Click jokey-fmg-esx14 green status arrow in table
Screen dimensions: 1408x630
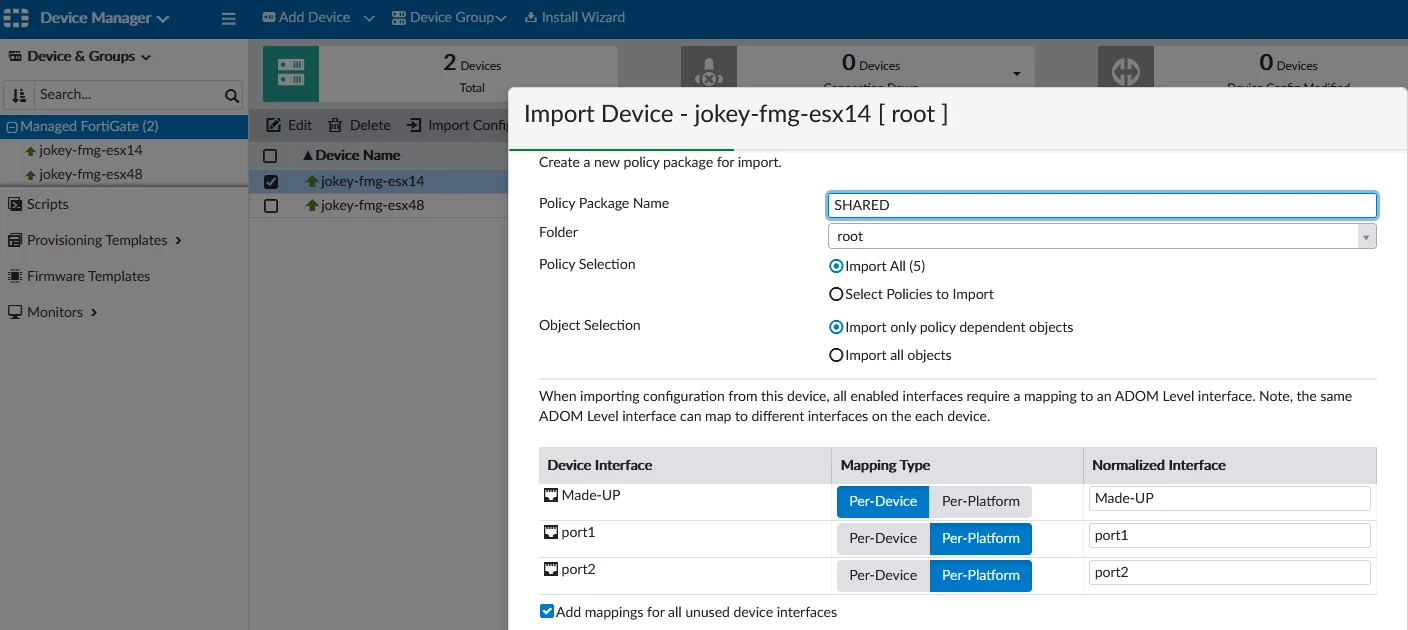pyautogui.click(x=312, y=182)
